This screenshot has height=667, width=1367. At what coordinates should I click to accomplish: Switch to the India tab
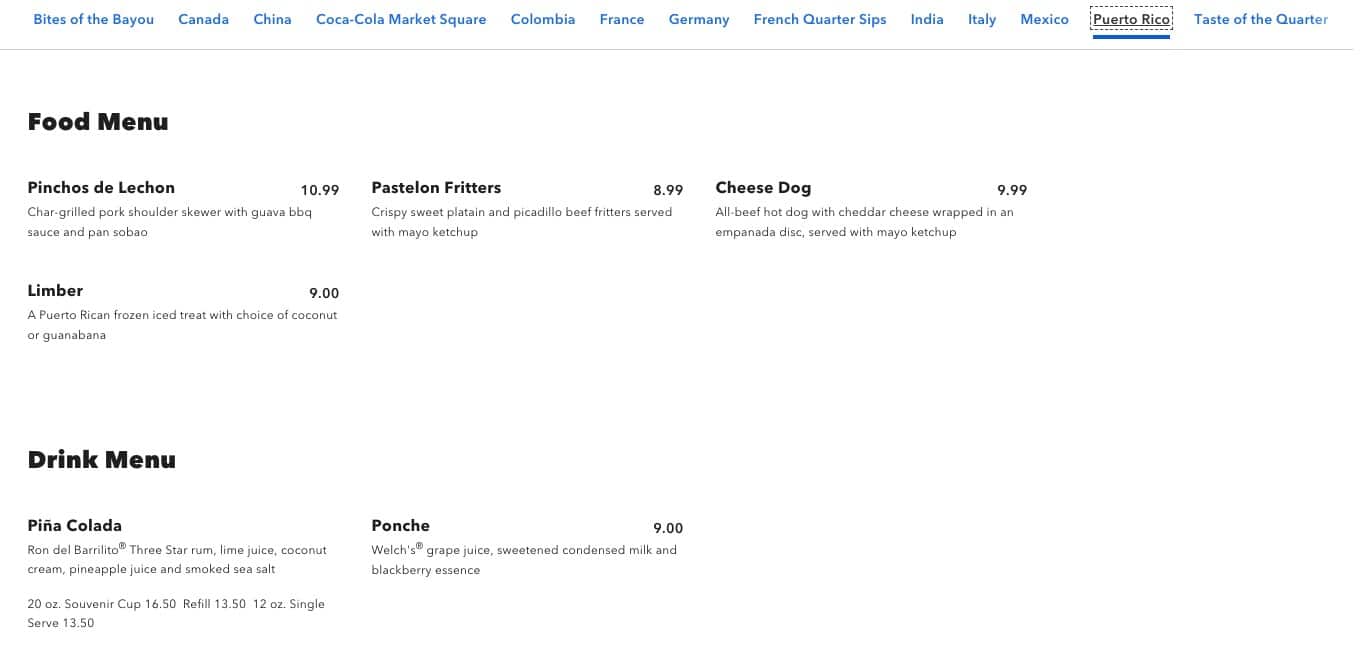pyautogui.click(x=927, y=19)
